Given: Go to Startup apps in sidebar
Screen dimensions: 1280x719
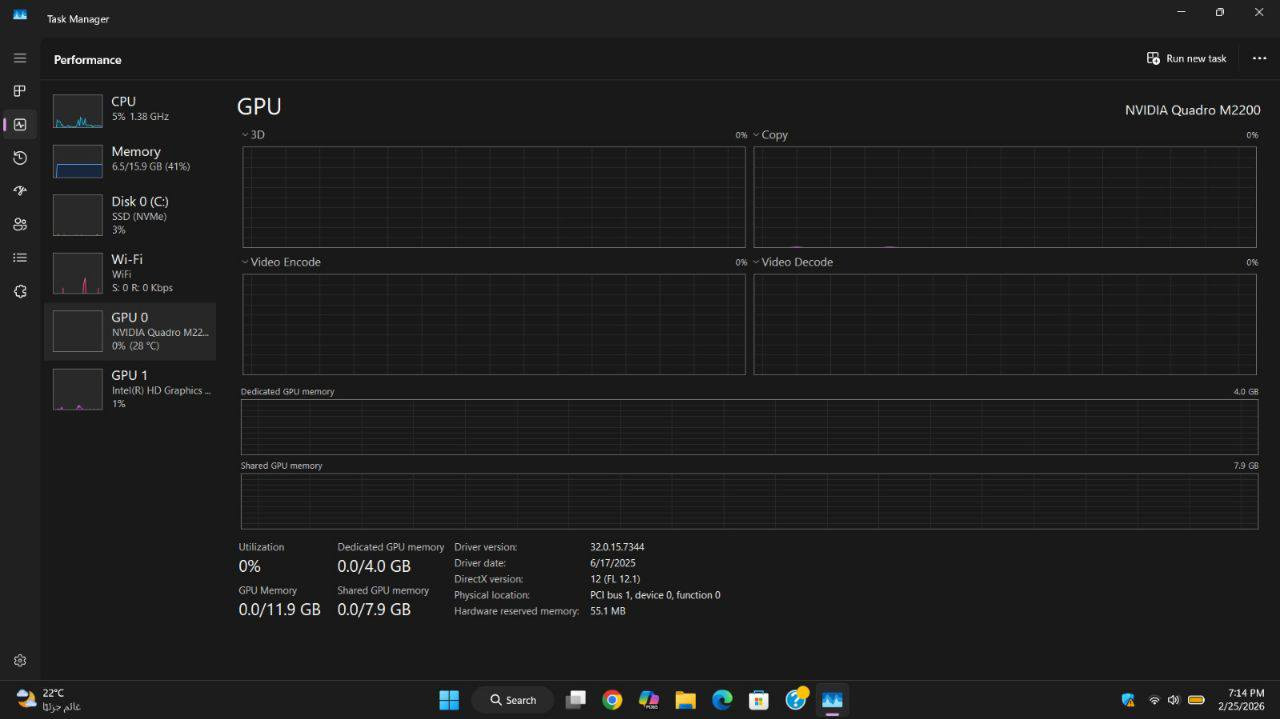Looking at the screenshot, I should [x=19, y=191].
